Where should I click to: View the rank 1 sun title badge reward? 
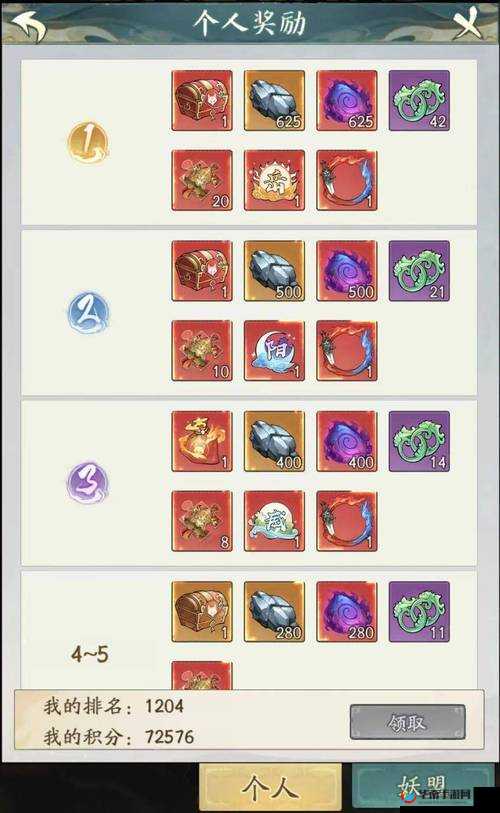274,180
